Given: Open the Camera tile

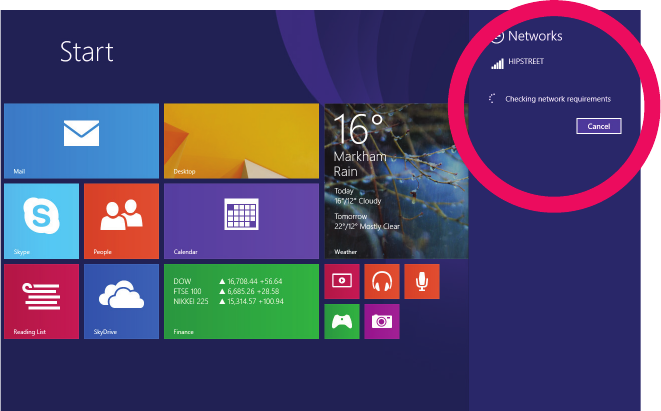Looking at the screenshot, I should coord(382,321).
